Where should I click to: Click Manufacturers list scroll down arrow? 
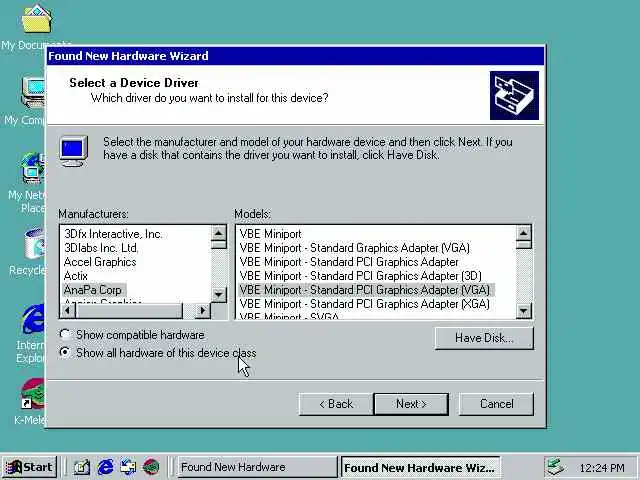pyautogui.click(x=219, y=295)
